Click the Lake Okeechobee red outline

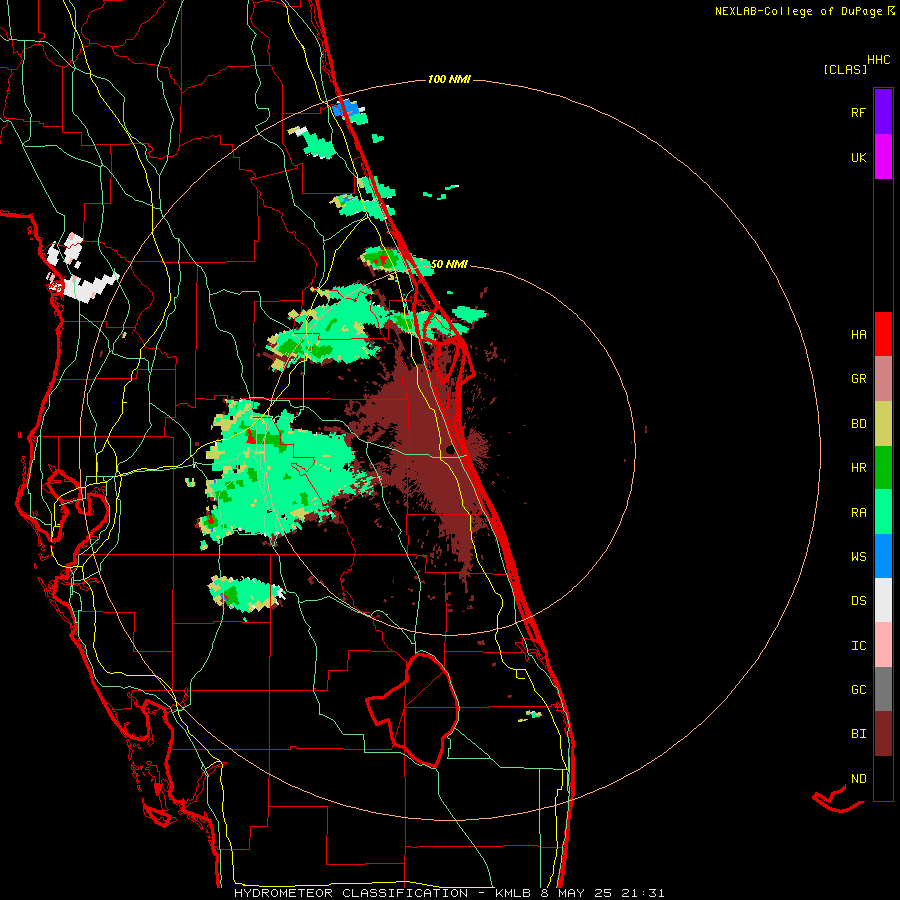(413, 710)
